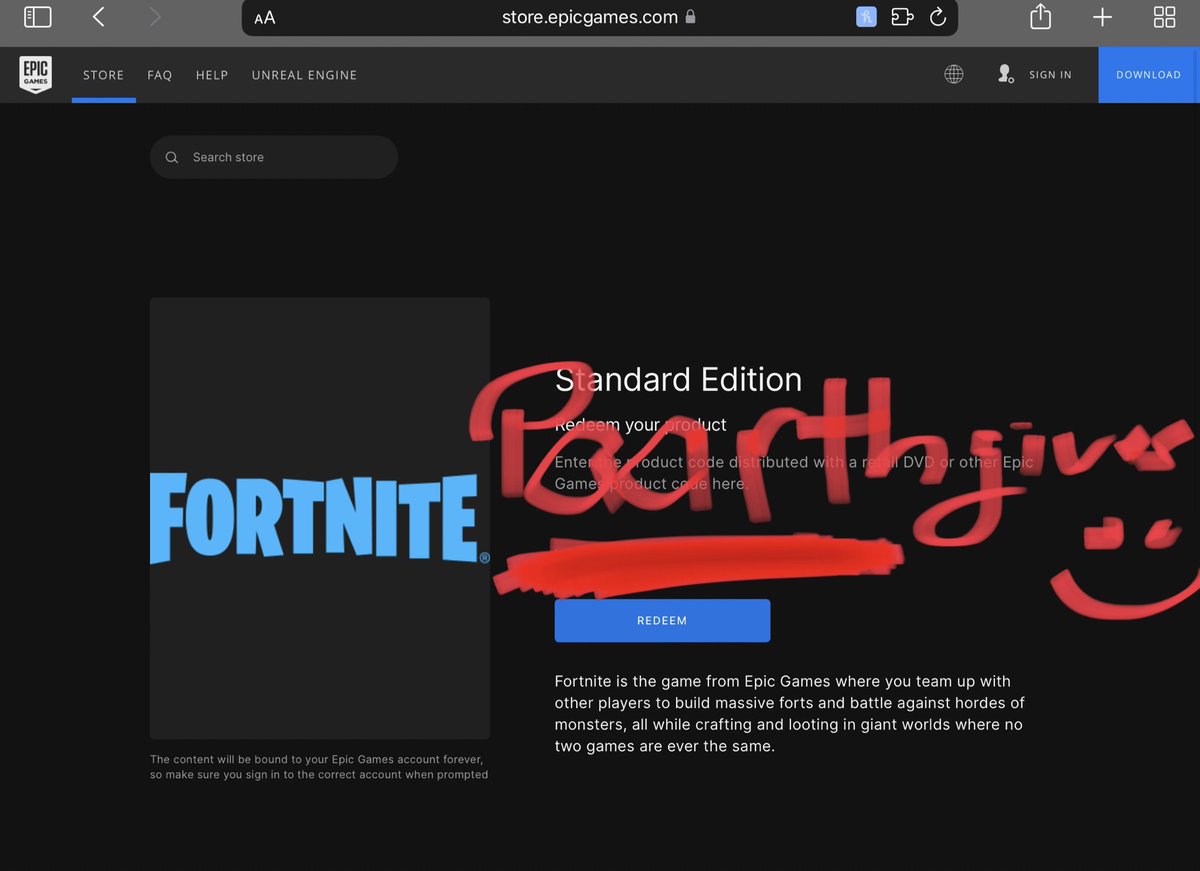Viewport: 1200px width, 871px height.
Task: Open a new tab with plus icon
Action: click(1102, 17)
